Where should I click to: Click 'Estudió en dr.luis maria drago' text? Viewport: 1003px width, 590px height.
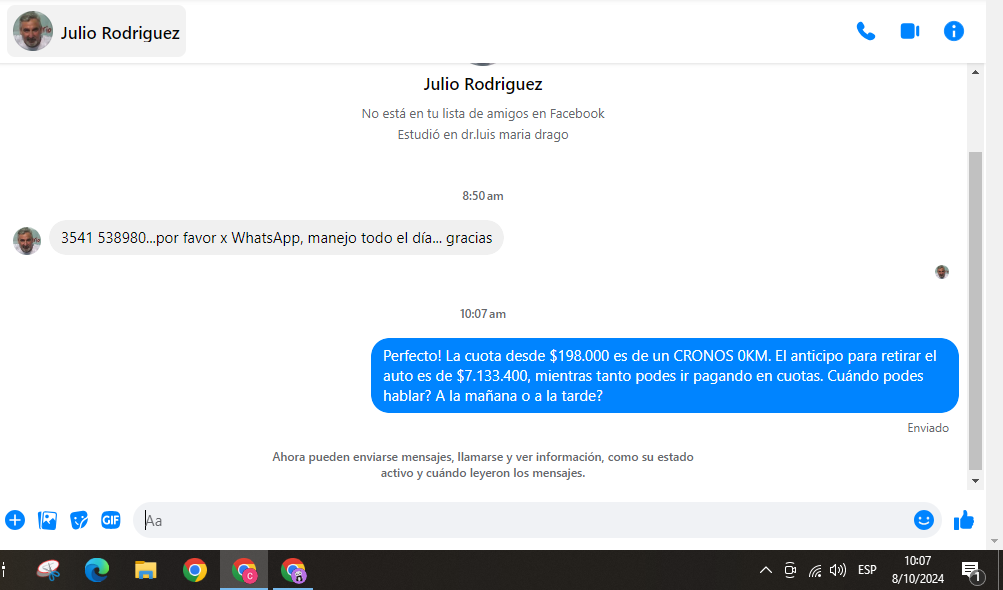[x=483, y=134]
